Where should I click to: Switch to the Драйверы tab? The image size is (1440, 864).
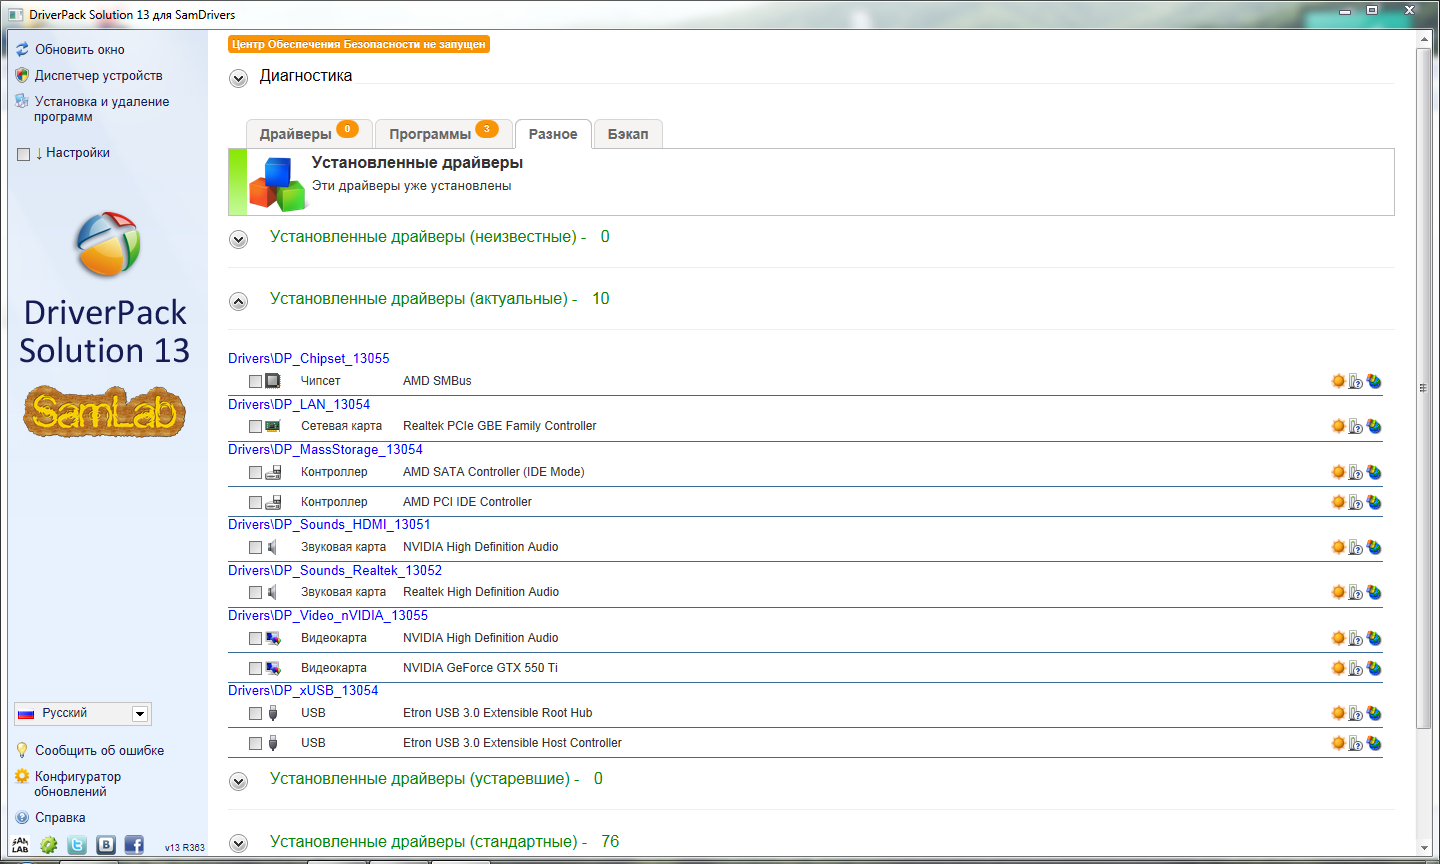pyautogui.click(x=296, y=134)
